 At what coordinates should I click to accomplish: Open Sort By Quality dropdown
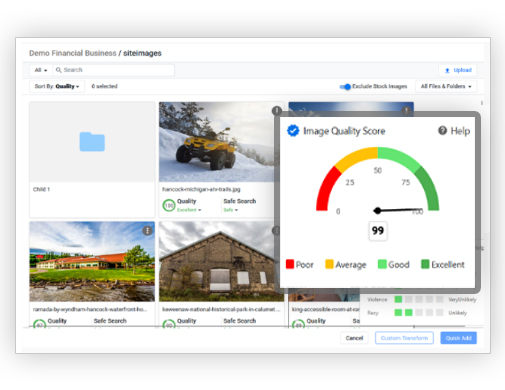point(57,86)
